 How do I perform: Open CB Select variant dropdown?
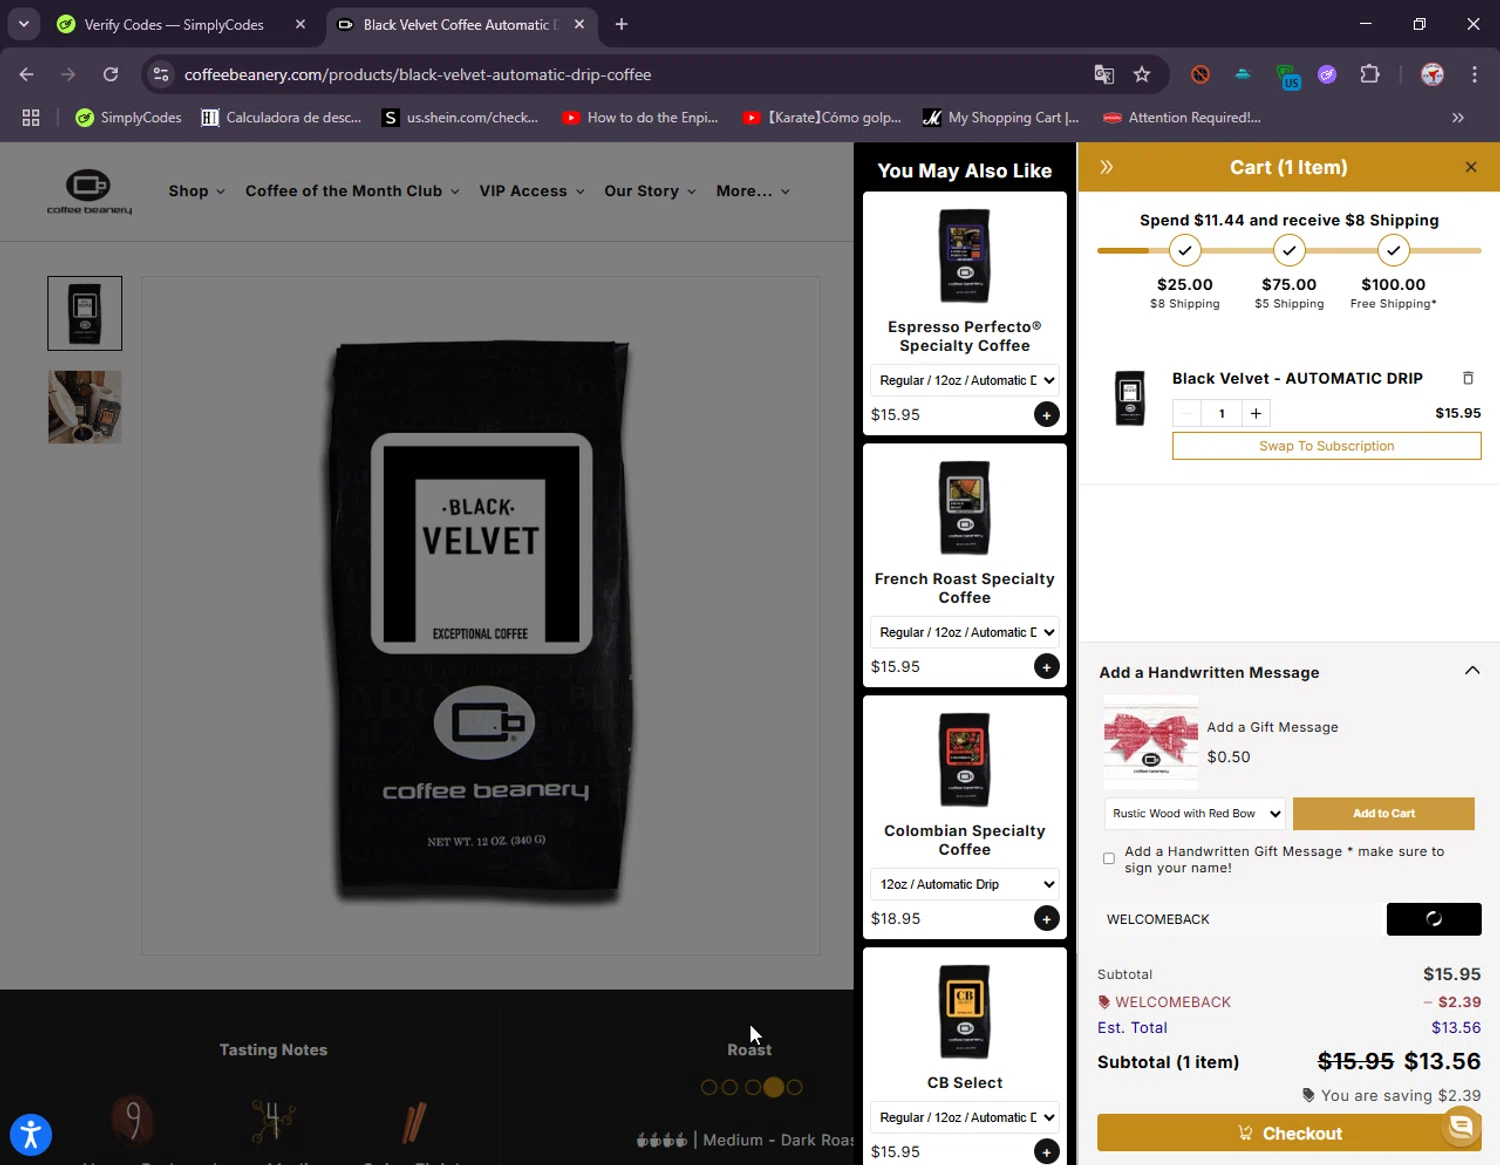[x=964, y=1117]
